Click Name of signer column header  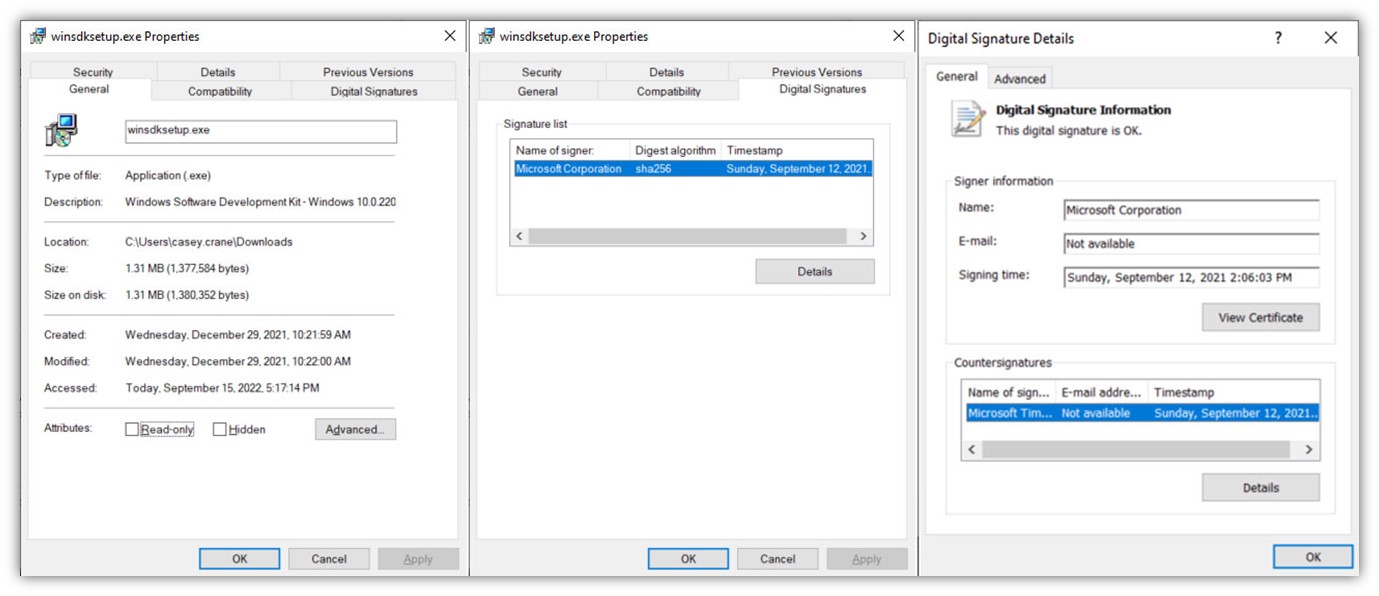click(570, 150)
